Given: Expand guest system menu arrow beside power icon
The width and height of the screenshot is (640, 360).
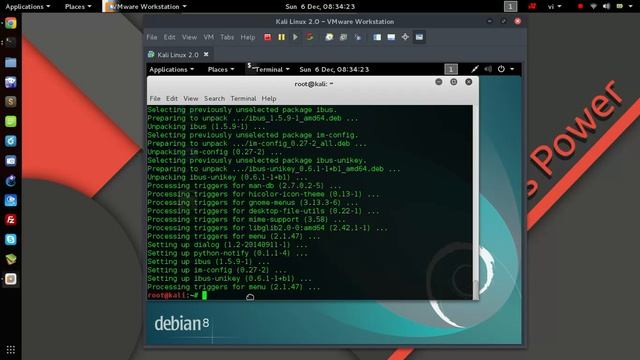Looking at the screenshot, I should [x=512, y=69].
